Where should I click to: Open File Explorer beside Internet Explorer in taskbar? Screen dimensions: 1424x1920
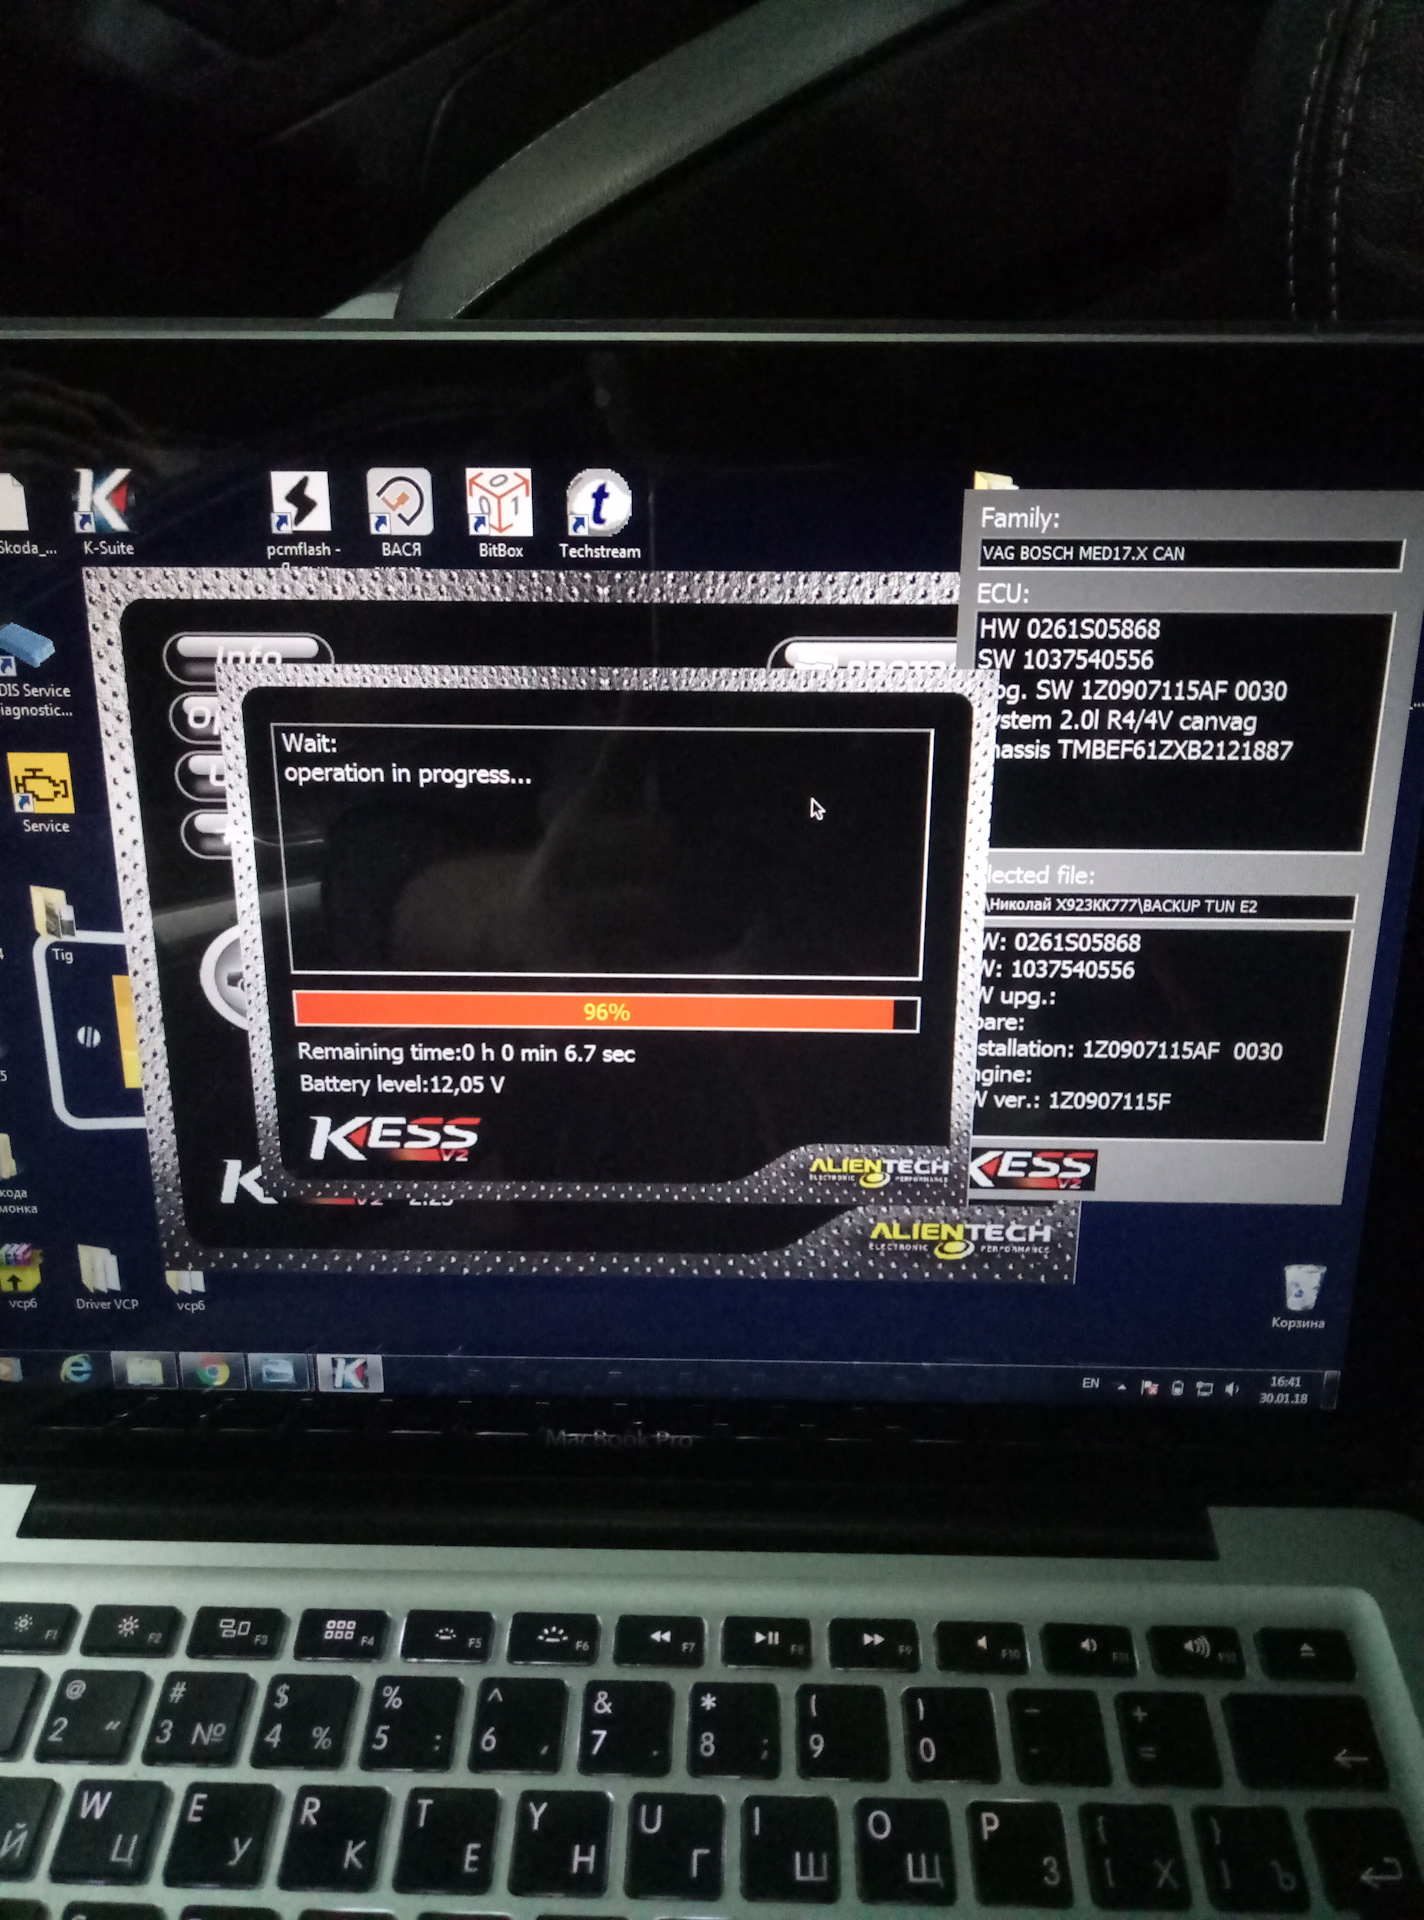pos(143,1371)
